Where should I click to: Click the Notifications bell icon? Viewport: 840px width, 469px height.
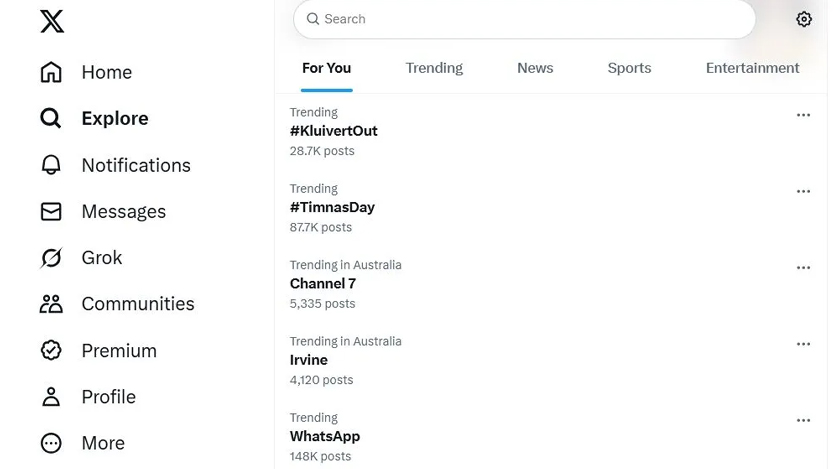[x=51, y=165]
